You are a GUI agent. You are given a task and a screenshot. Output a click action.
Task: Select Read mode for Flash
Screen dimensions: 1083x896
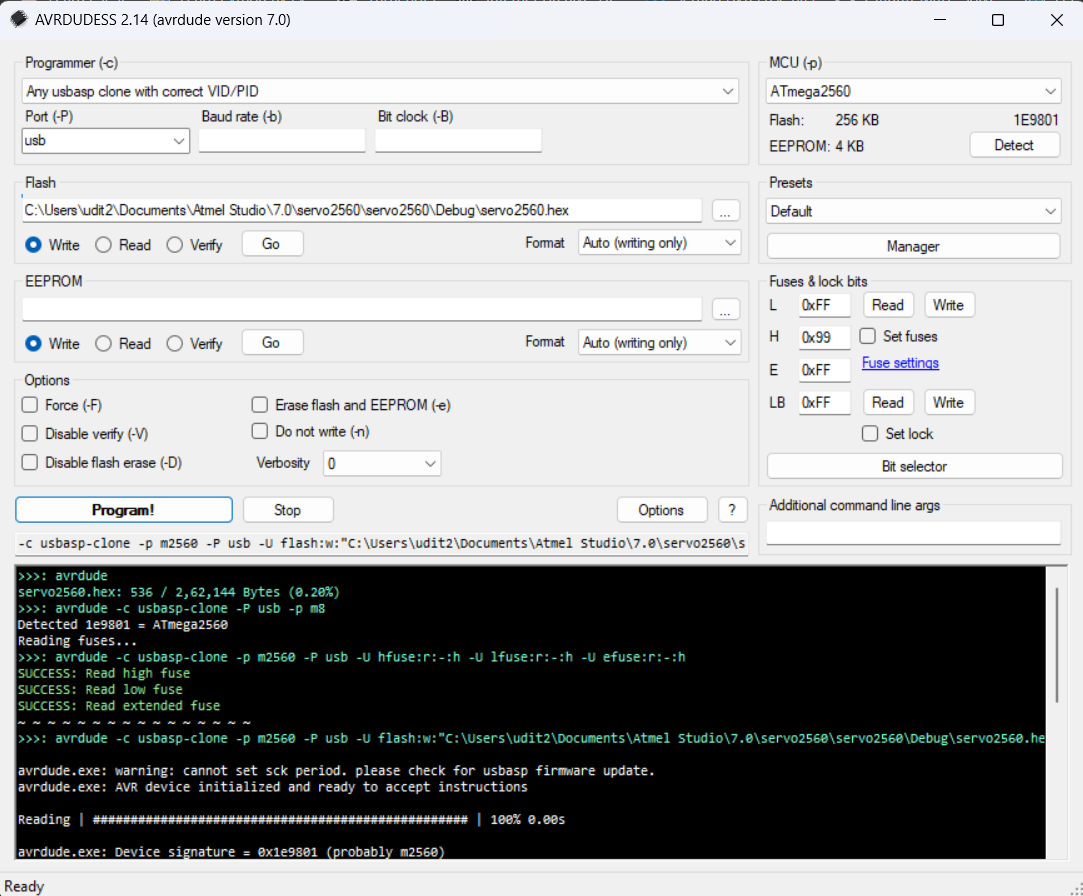[x=103, y=244]
